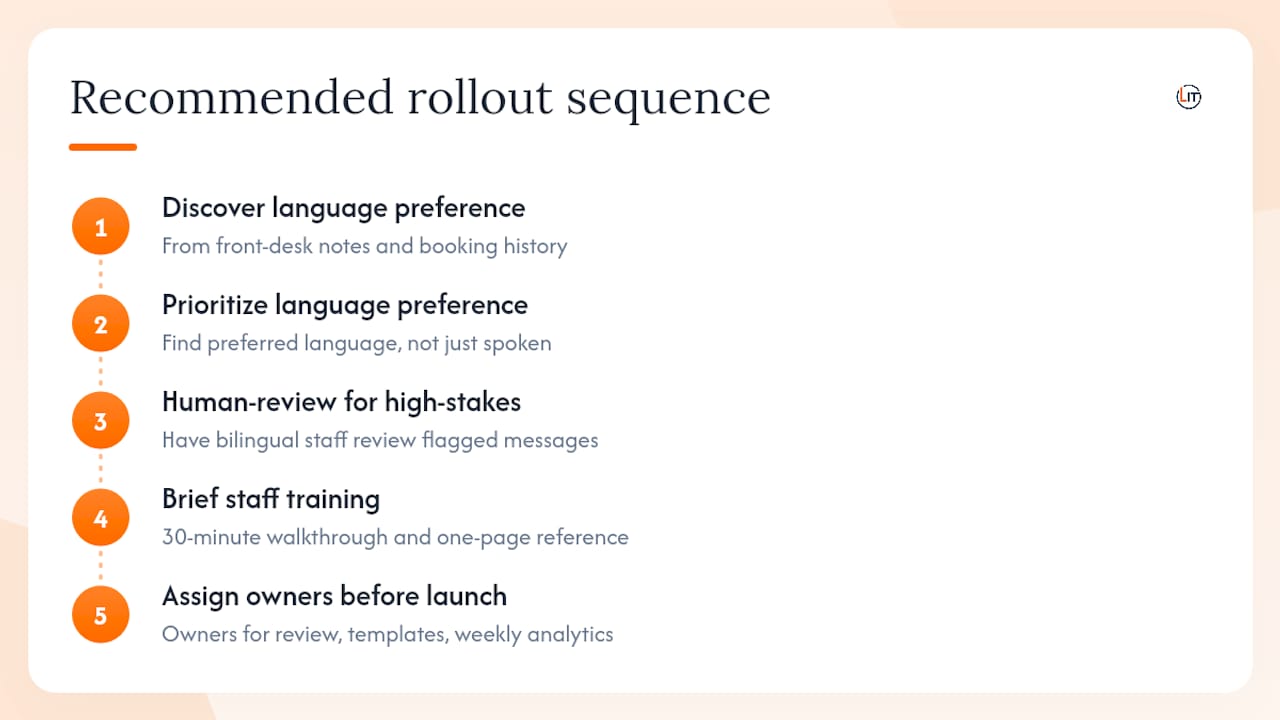
Task: Click 'Find preferred language, not just spoken' text
Action: pos(356,343)
